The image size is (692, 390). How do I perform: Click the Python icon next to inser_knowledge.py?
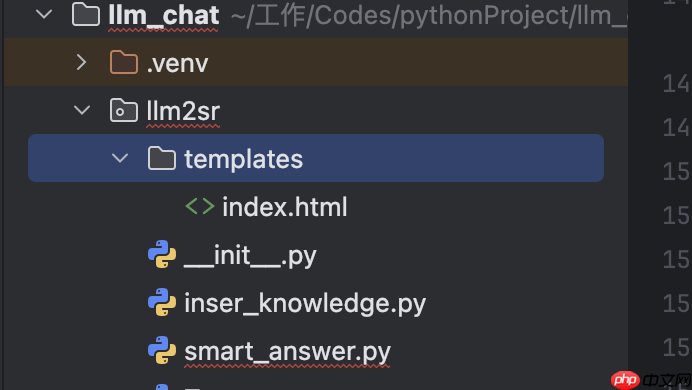click(x=162, y=302)
